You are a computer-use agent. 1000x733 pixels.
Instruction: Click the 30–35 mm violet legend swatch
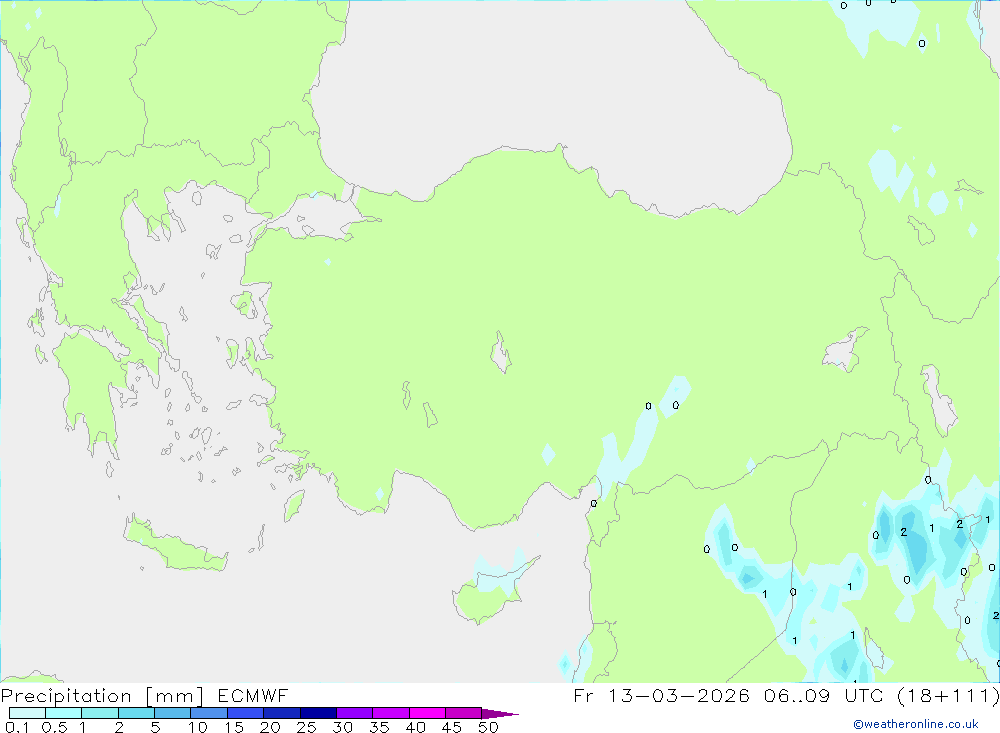coord(355,713)
